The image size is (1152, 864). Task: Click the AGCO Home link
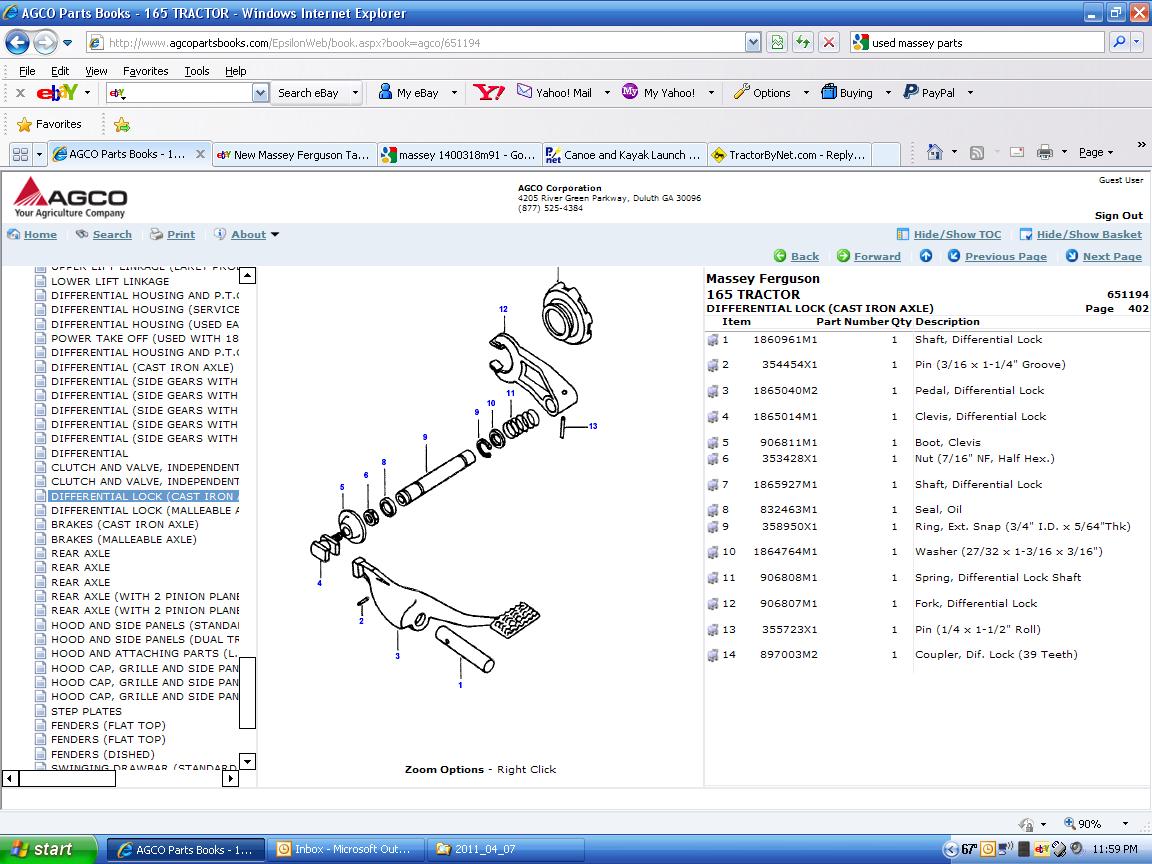[x=40, y=234]
